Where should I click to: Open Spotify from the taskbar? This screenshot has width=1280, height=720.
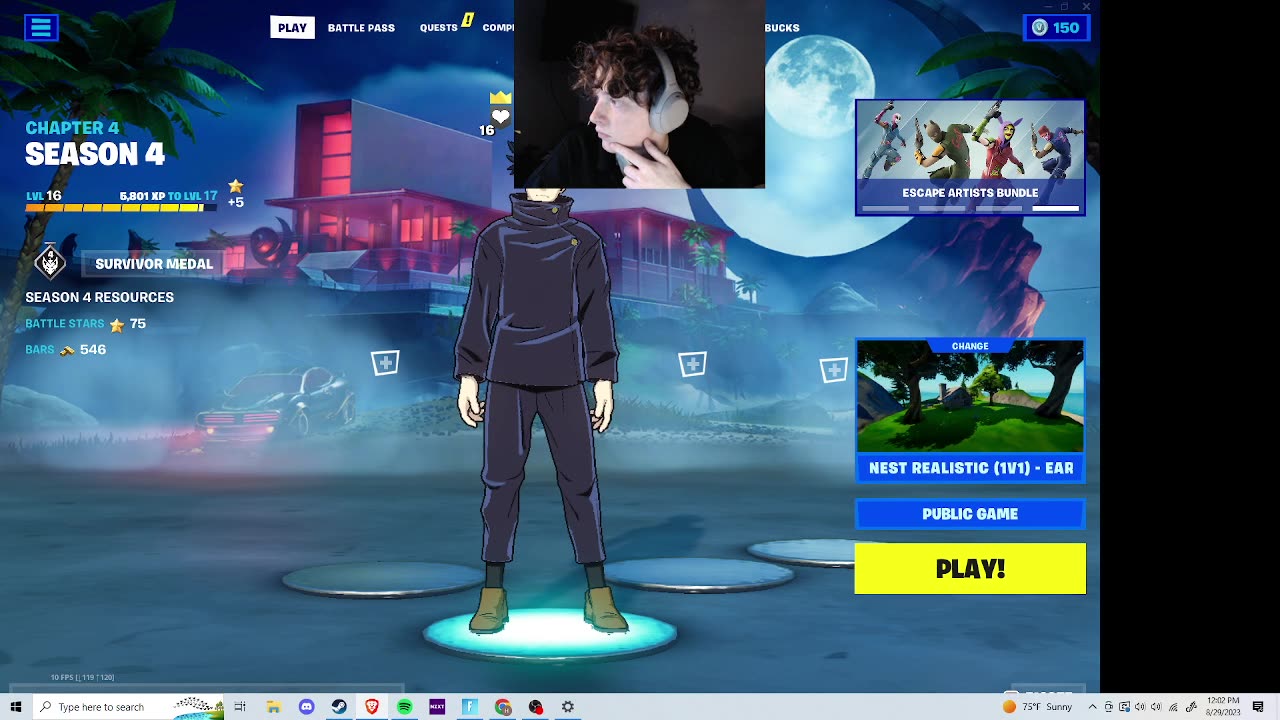click(x=404, y=707)
